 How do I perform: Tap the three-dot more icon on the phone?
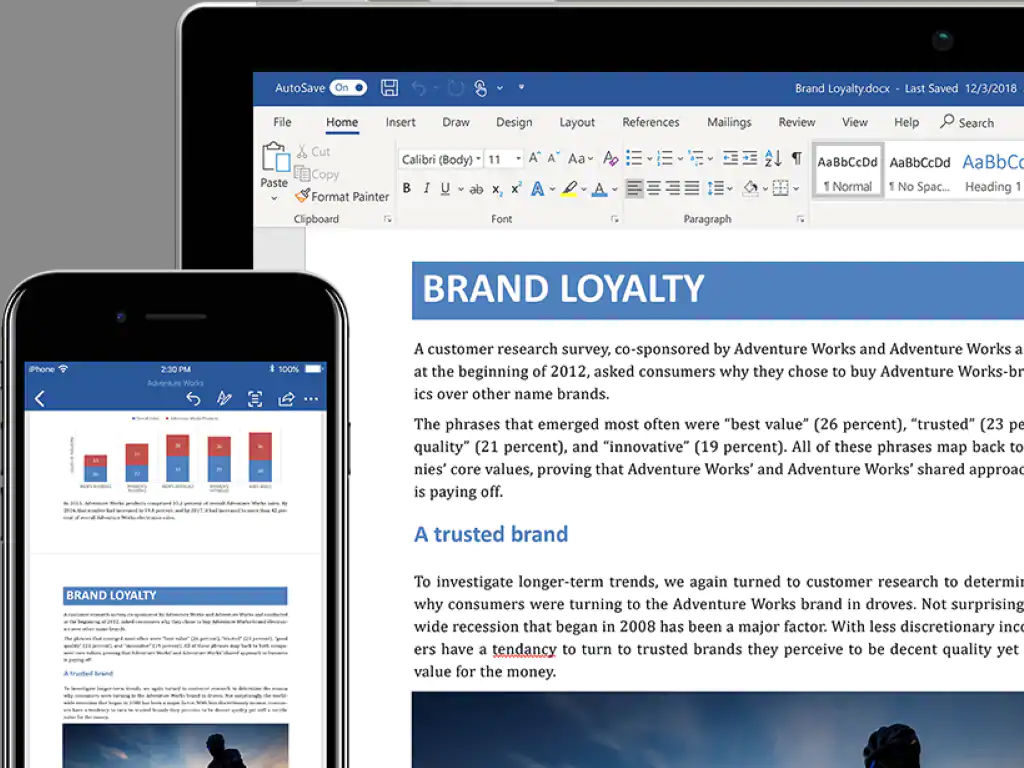click(x=312, y=398)
